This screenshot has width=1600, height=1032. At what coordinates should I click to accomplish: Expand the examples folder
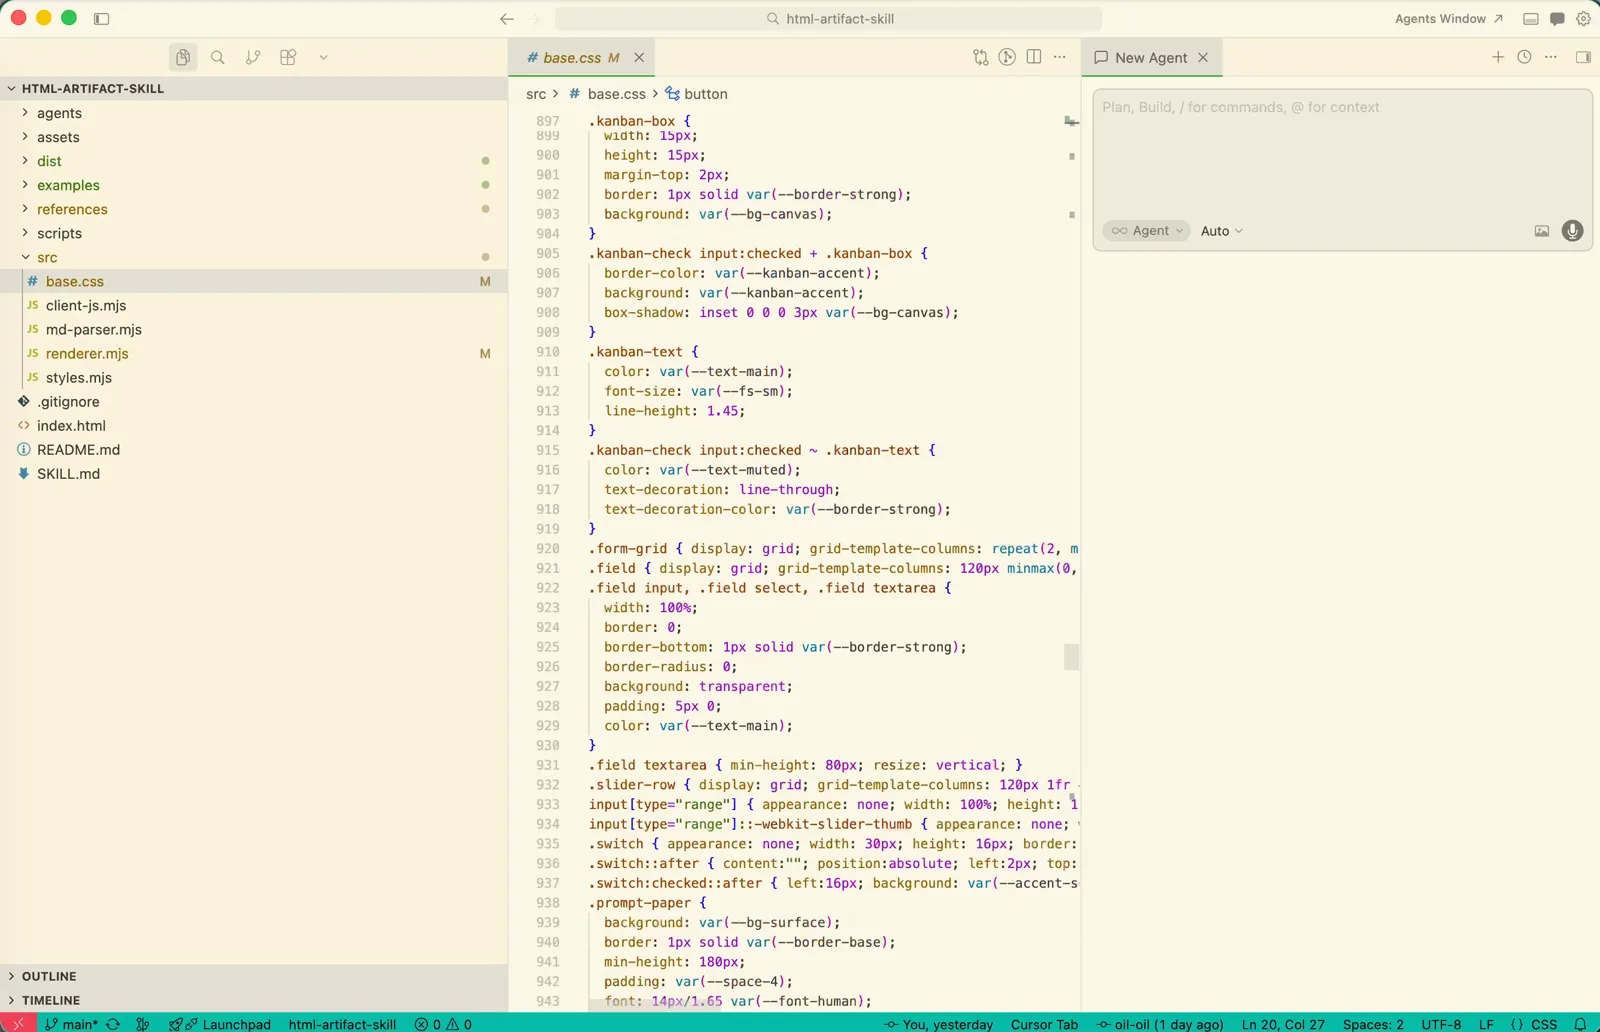254,185
